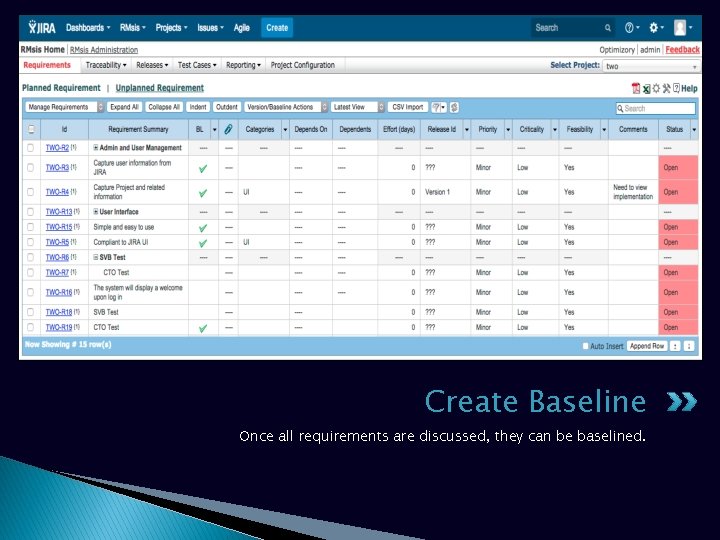
Task: Expand the User Interface group
Action: click(x=96, y=211)
